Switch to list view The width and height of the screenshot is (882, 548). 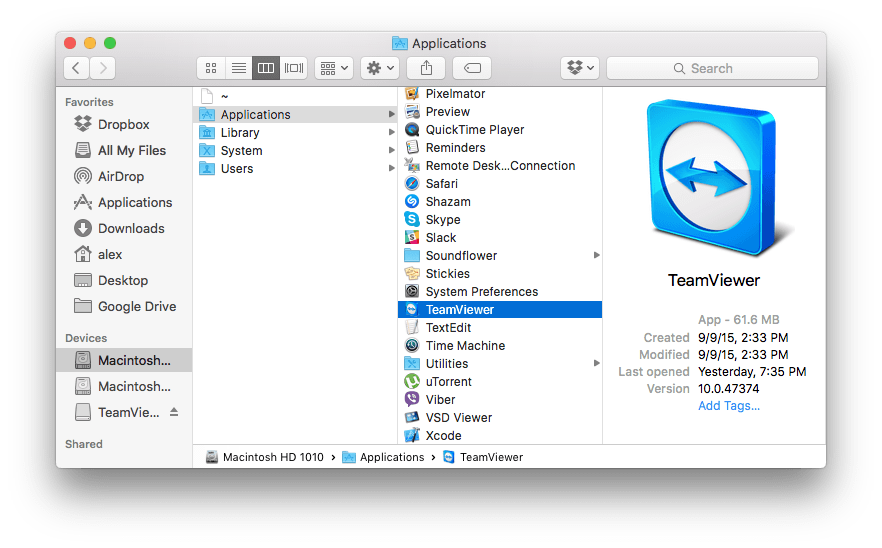(x=238, y=68)
